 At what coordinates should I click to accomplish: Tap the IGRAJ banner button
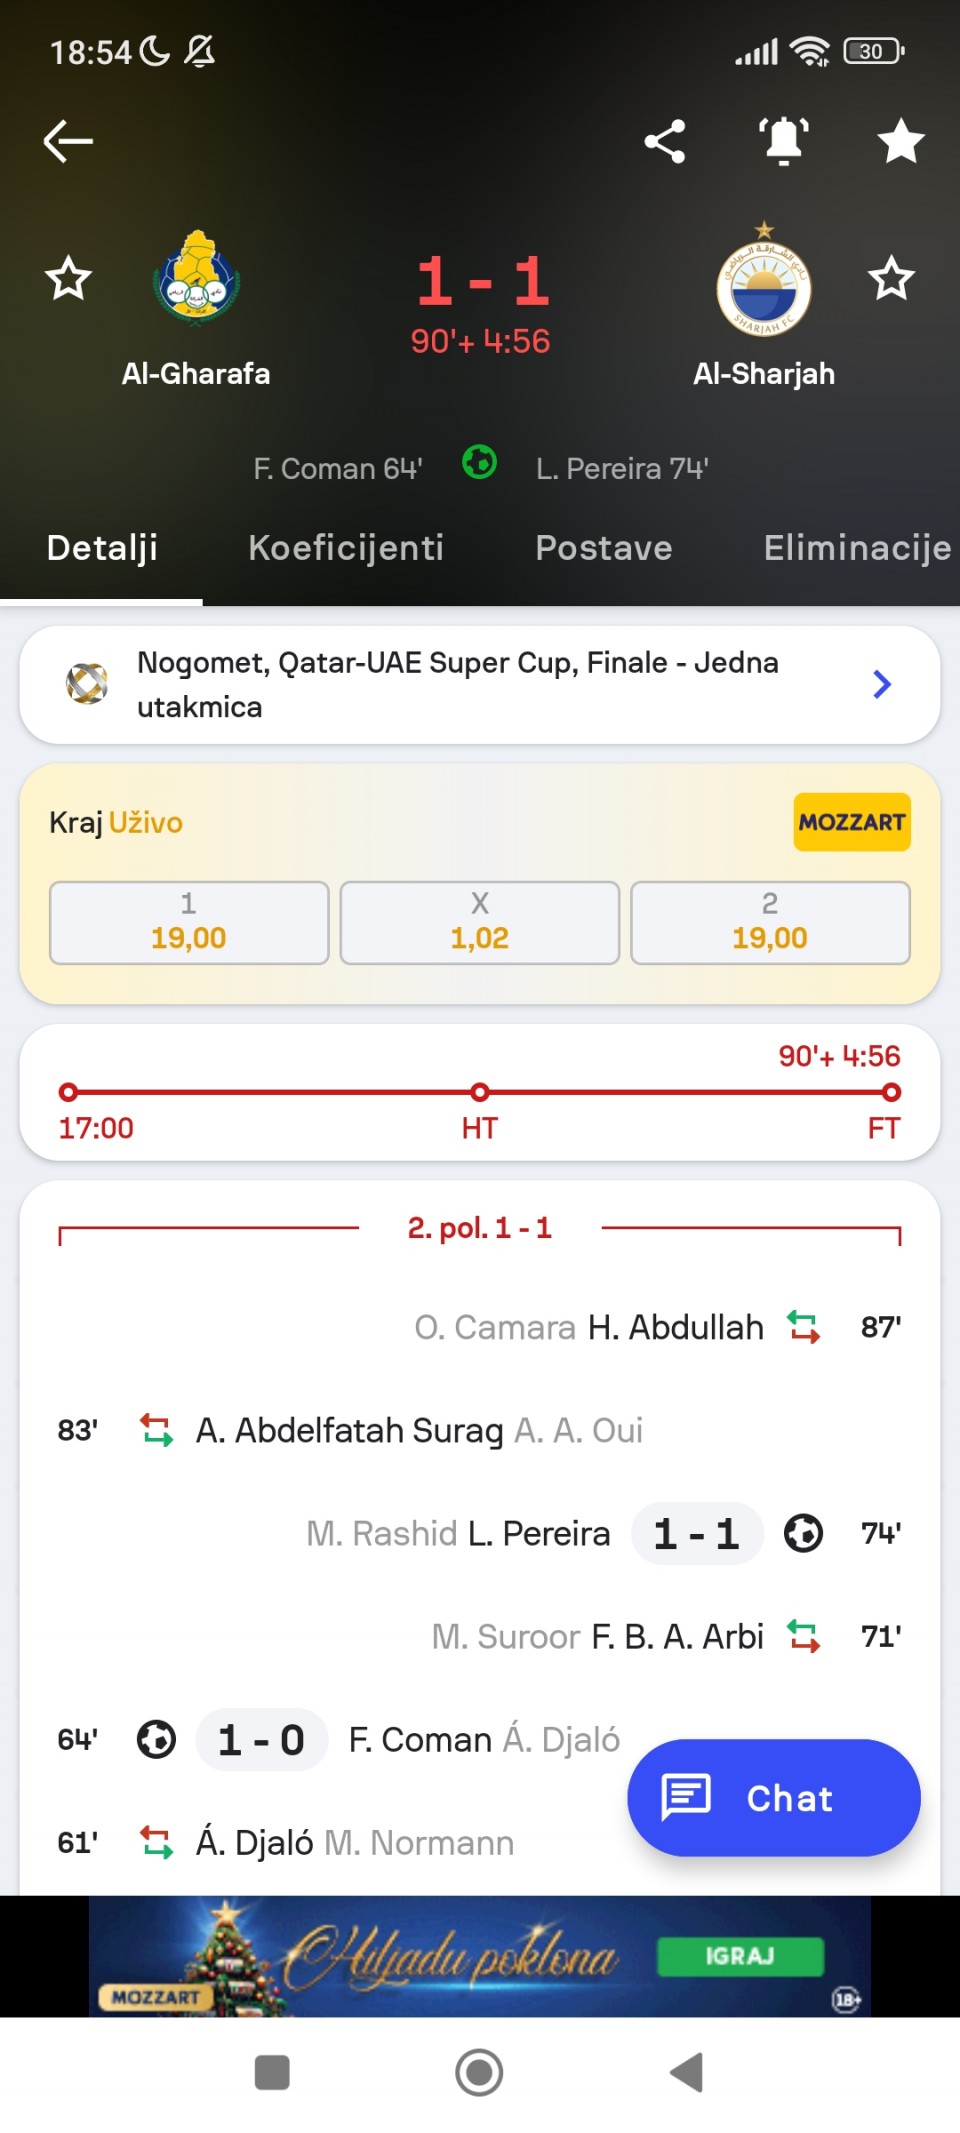tap(740, 1956)
